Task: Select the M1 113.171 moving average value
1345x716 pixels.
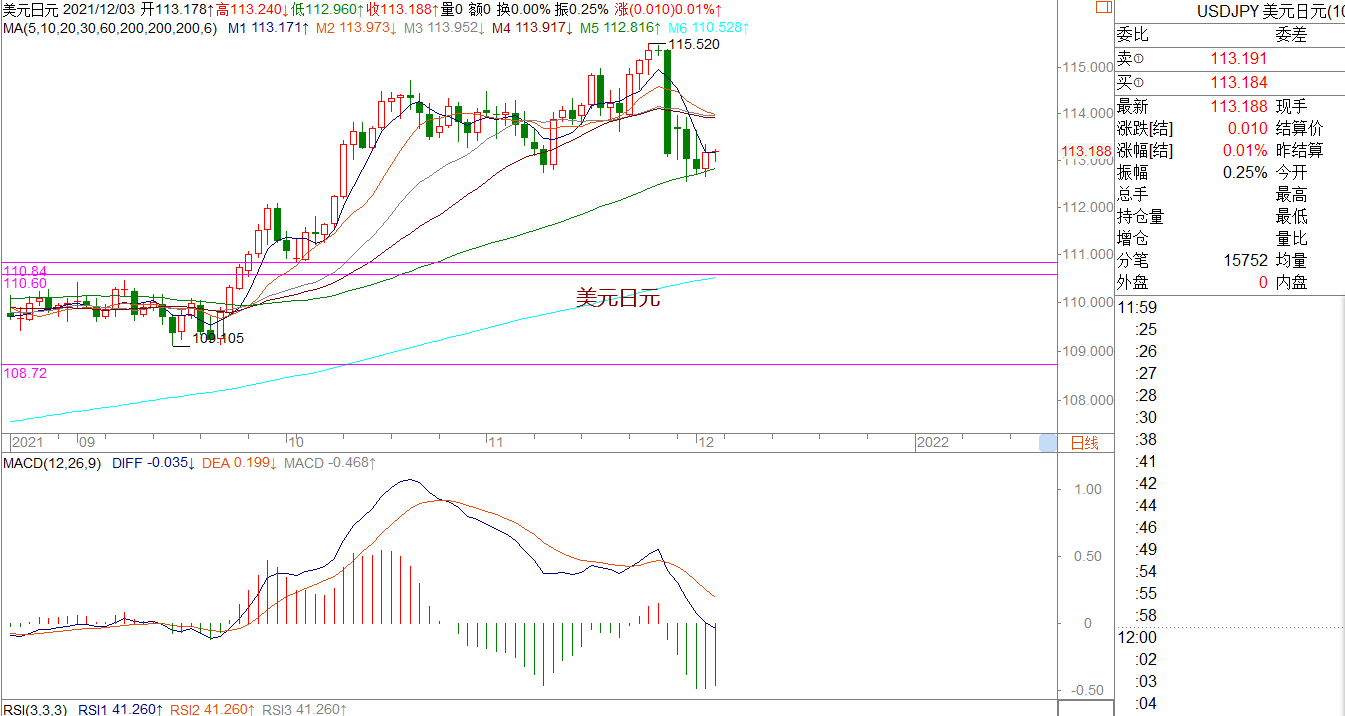Action: (269, 27)
